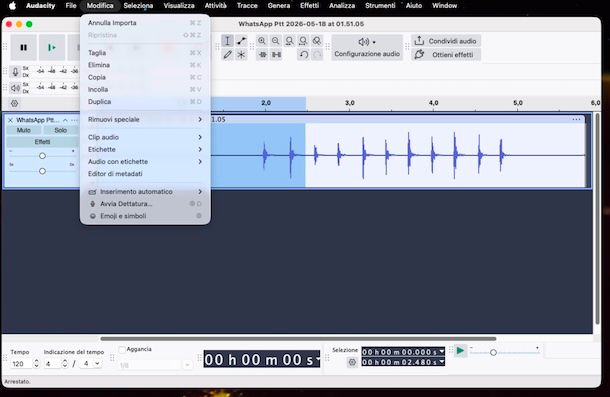Open the Tracce menu
Screen dimensions: 610x397
[247, 5]
